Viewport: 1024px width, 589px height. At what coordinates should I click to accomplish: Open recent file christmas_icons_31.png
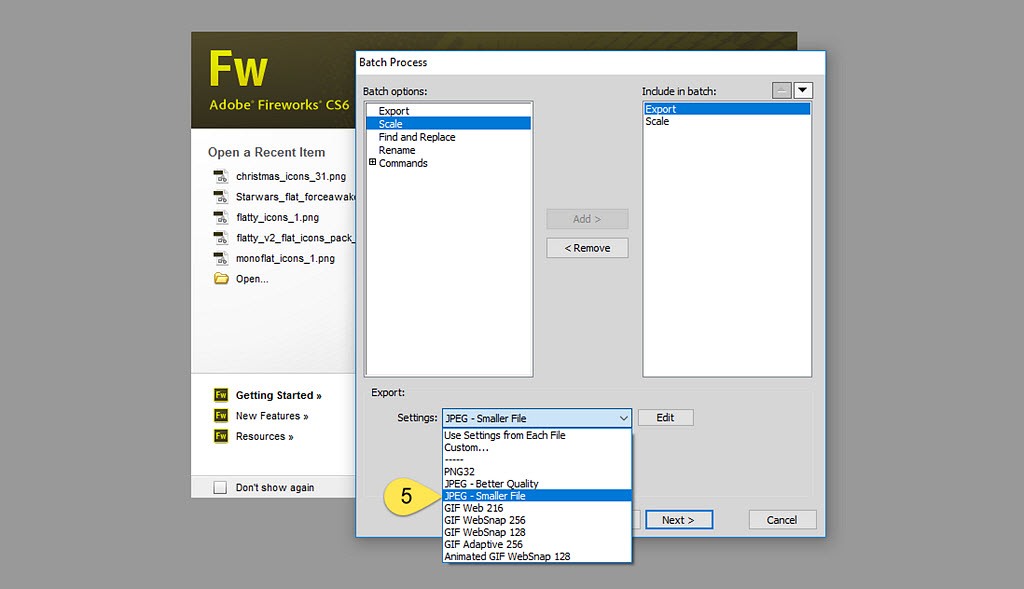291,176
